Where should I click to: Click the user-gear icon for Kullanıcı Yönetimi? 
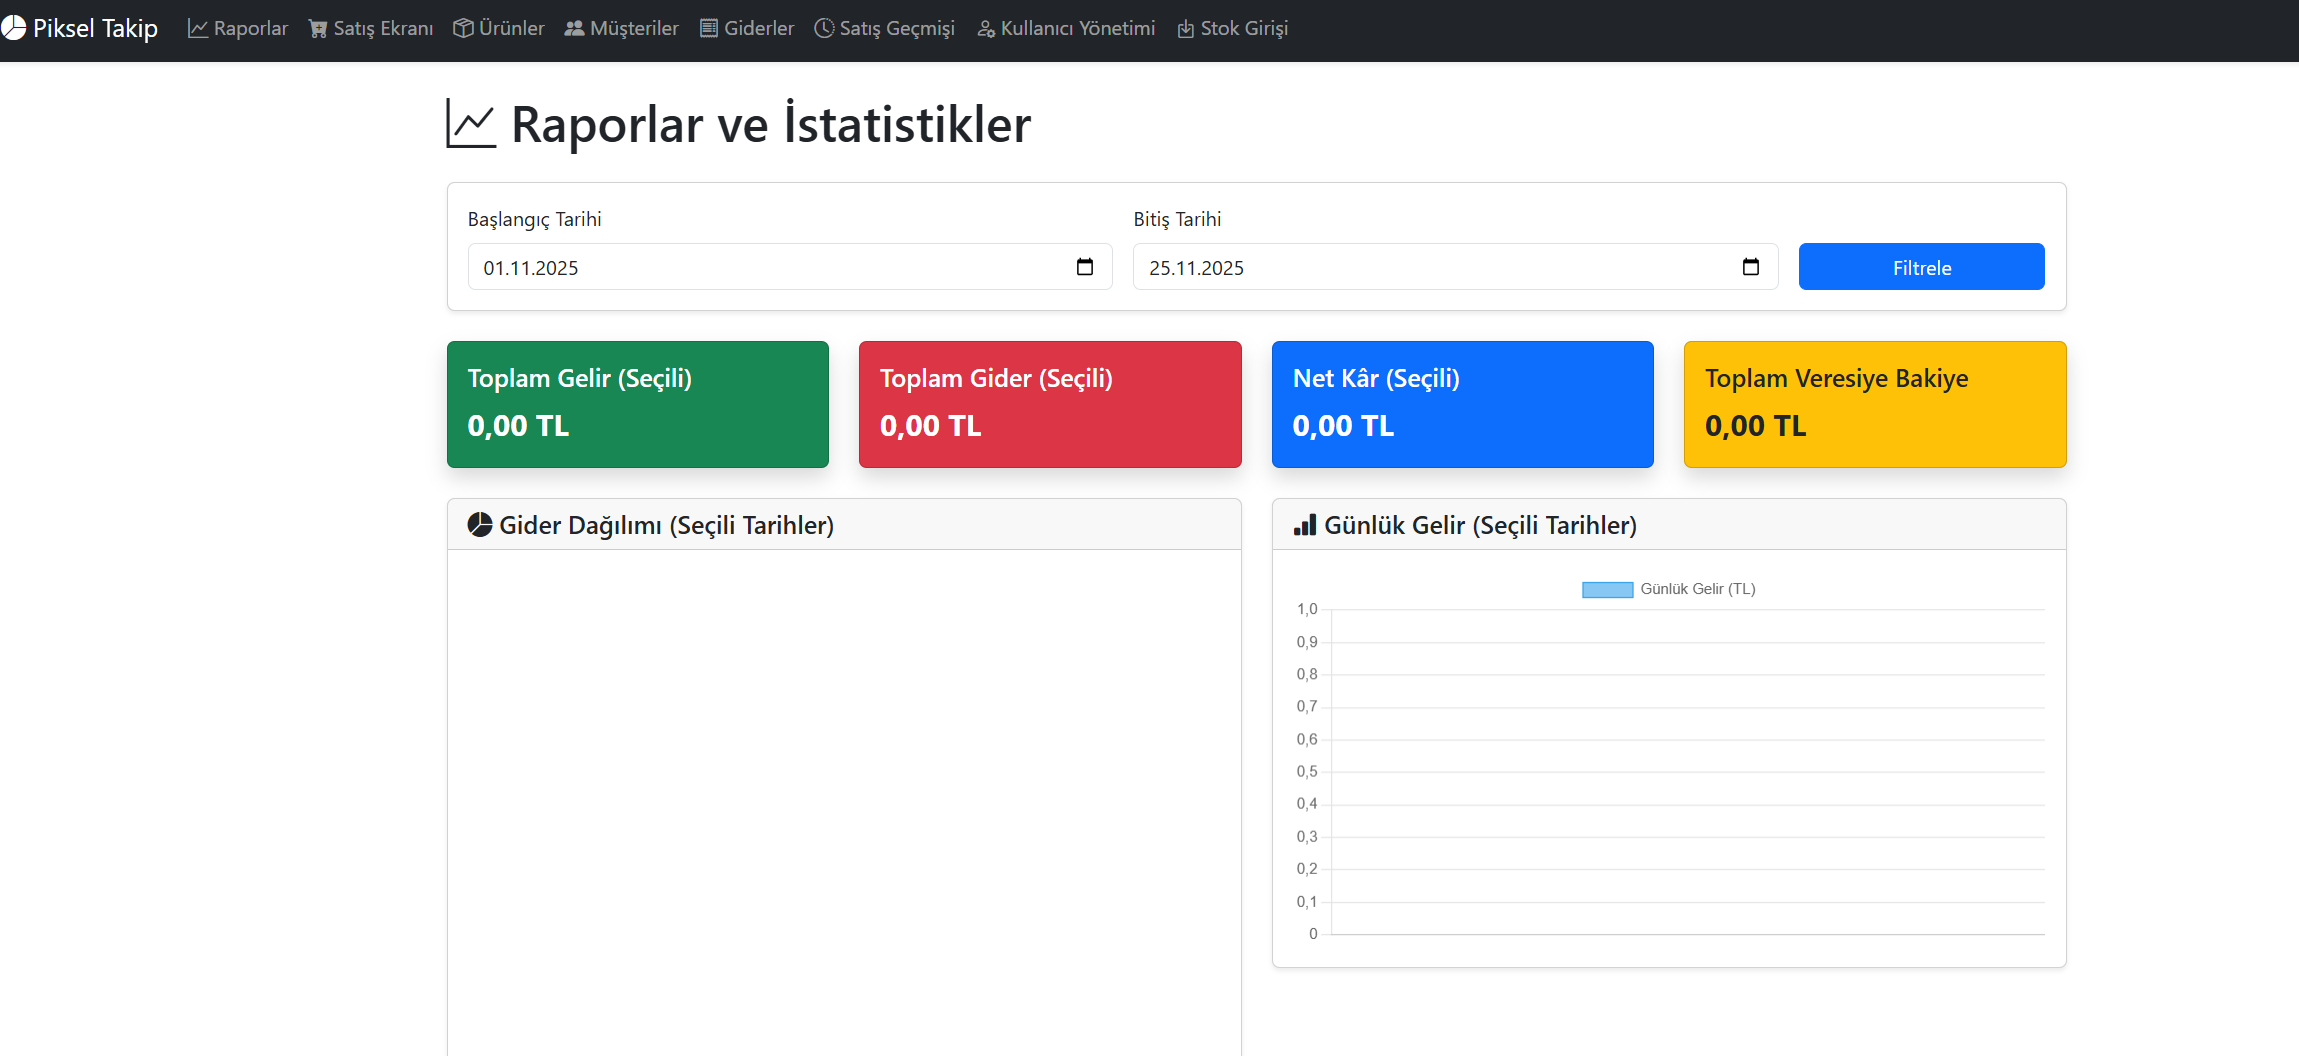point(986,28)
